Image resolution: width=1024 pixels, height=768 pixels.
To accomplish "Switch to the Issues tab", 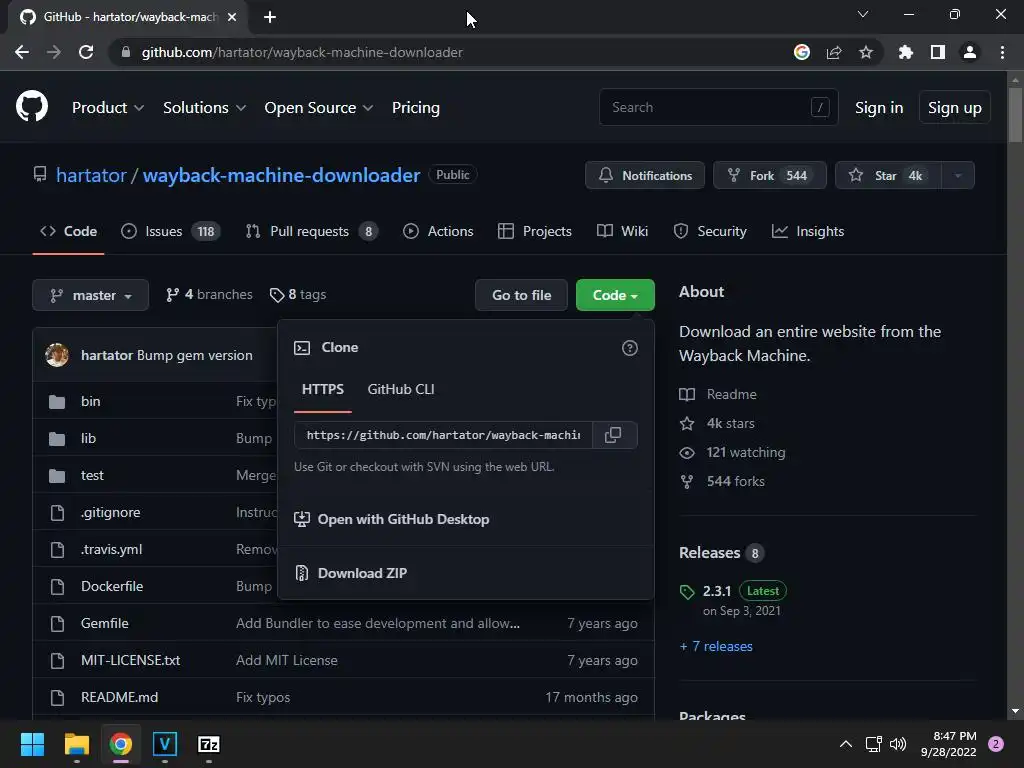I will click(x=171, y=231).
